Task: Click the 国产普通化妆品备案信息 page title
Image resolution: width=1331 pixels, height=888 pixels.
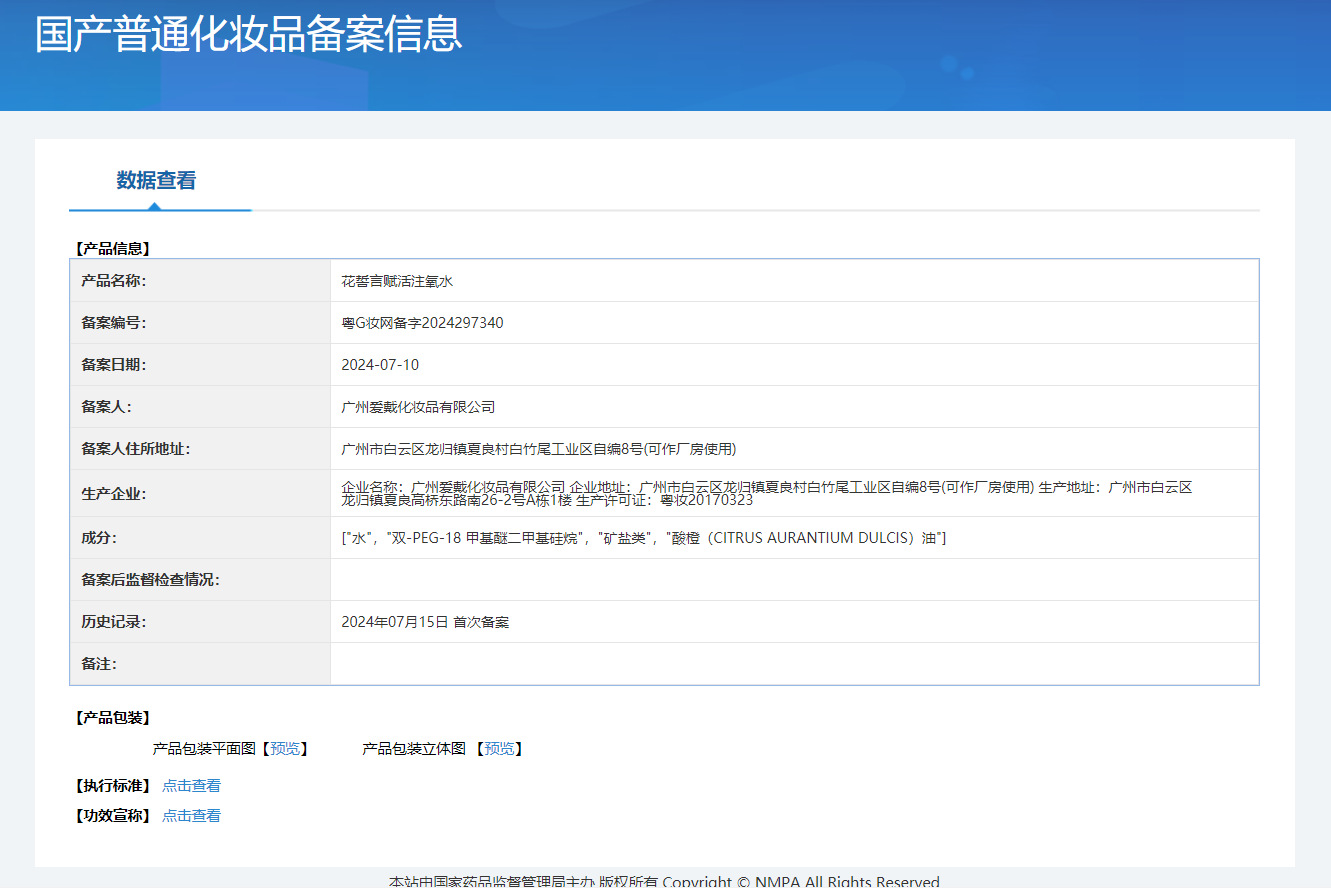Action: point(248,34)
